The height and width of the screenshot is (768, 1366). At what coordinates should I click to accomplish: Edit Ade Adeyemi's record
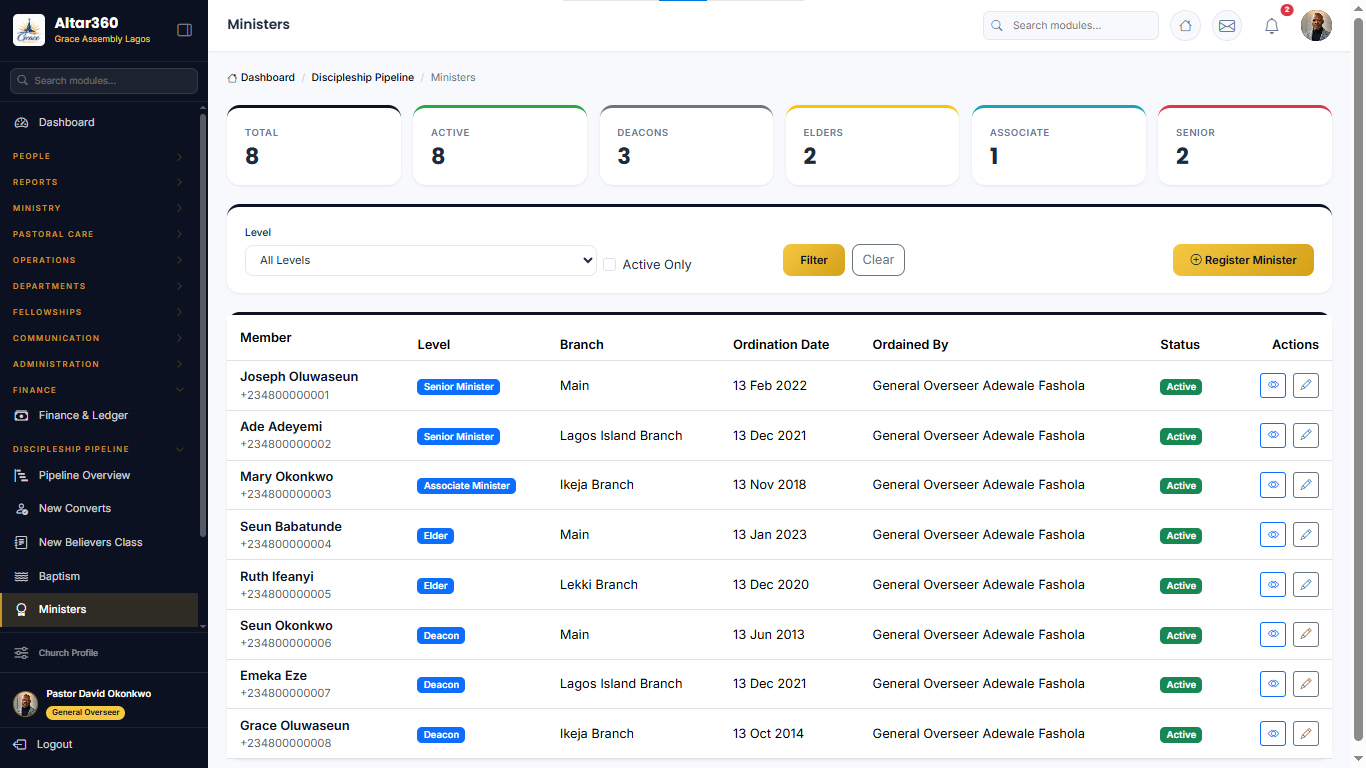point(1305,436)
